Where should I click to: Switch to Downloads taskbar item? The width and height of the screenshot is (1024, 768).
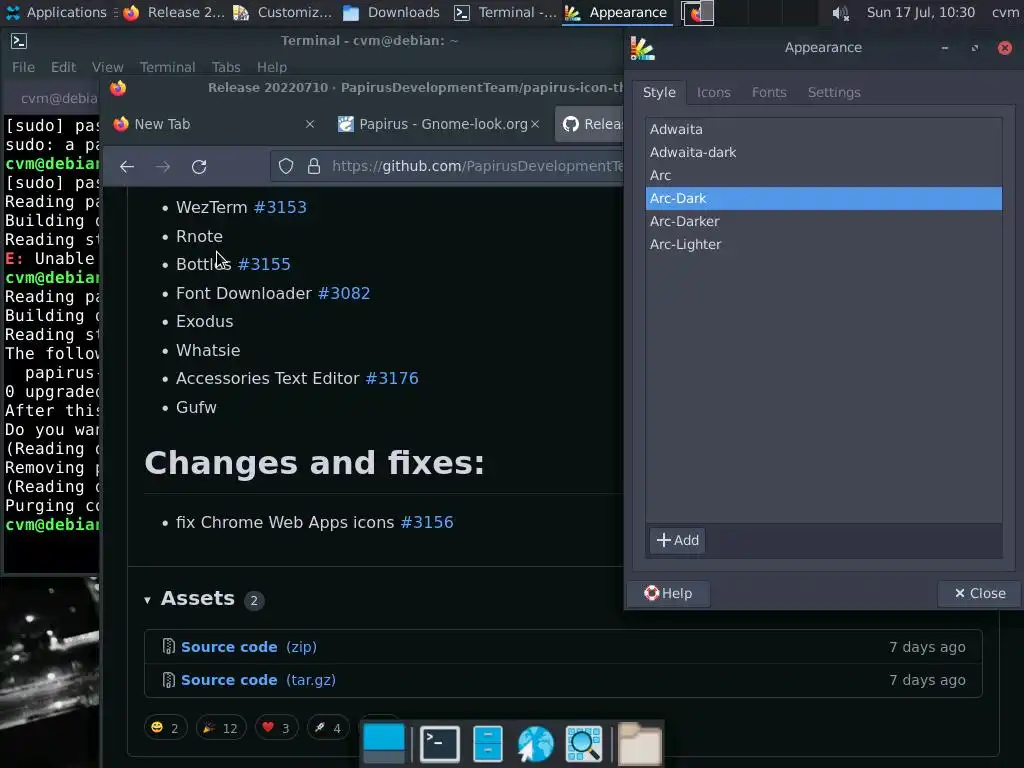391,12
